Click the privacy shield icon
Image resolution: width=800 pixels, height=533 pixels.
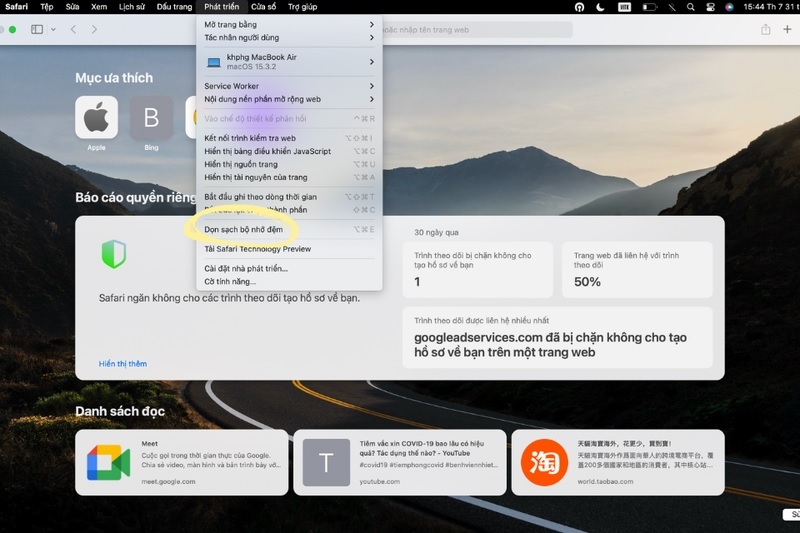coord(113,255)
